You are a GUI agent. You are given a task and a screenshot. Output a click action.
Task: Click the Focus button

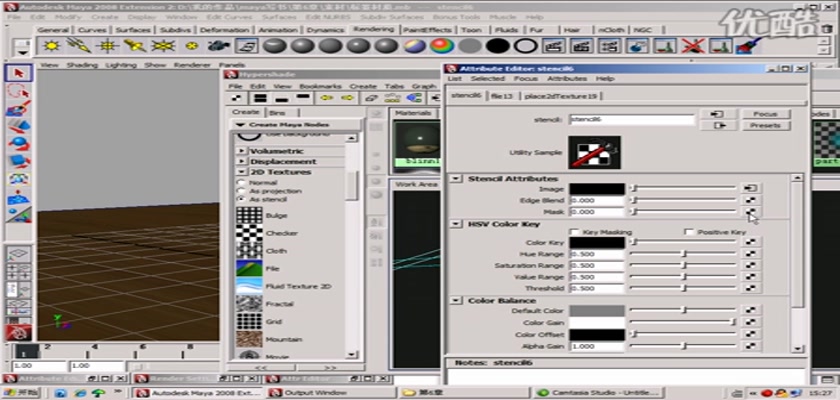click(x=765, y=114)
